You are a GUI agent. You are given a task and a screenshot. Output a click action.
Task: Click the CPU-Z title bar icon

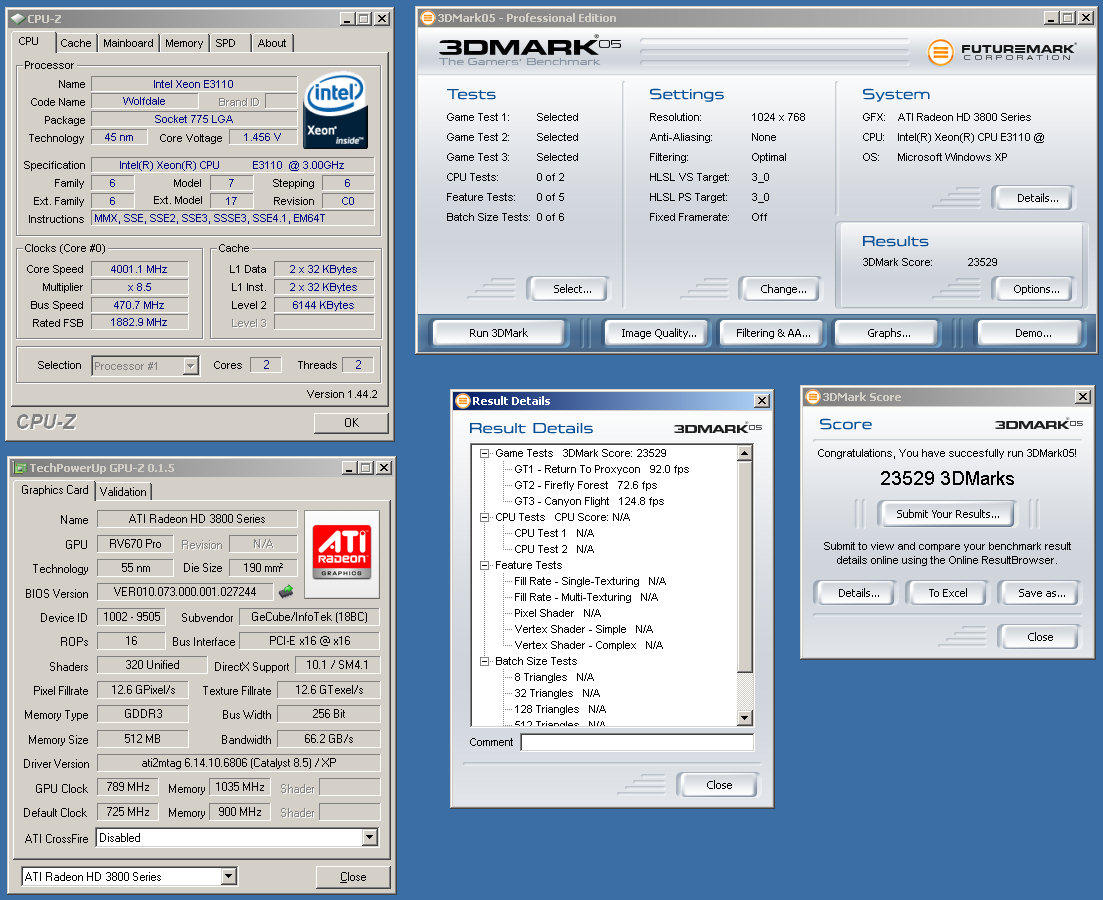(18, 19)
